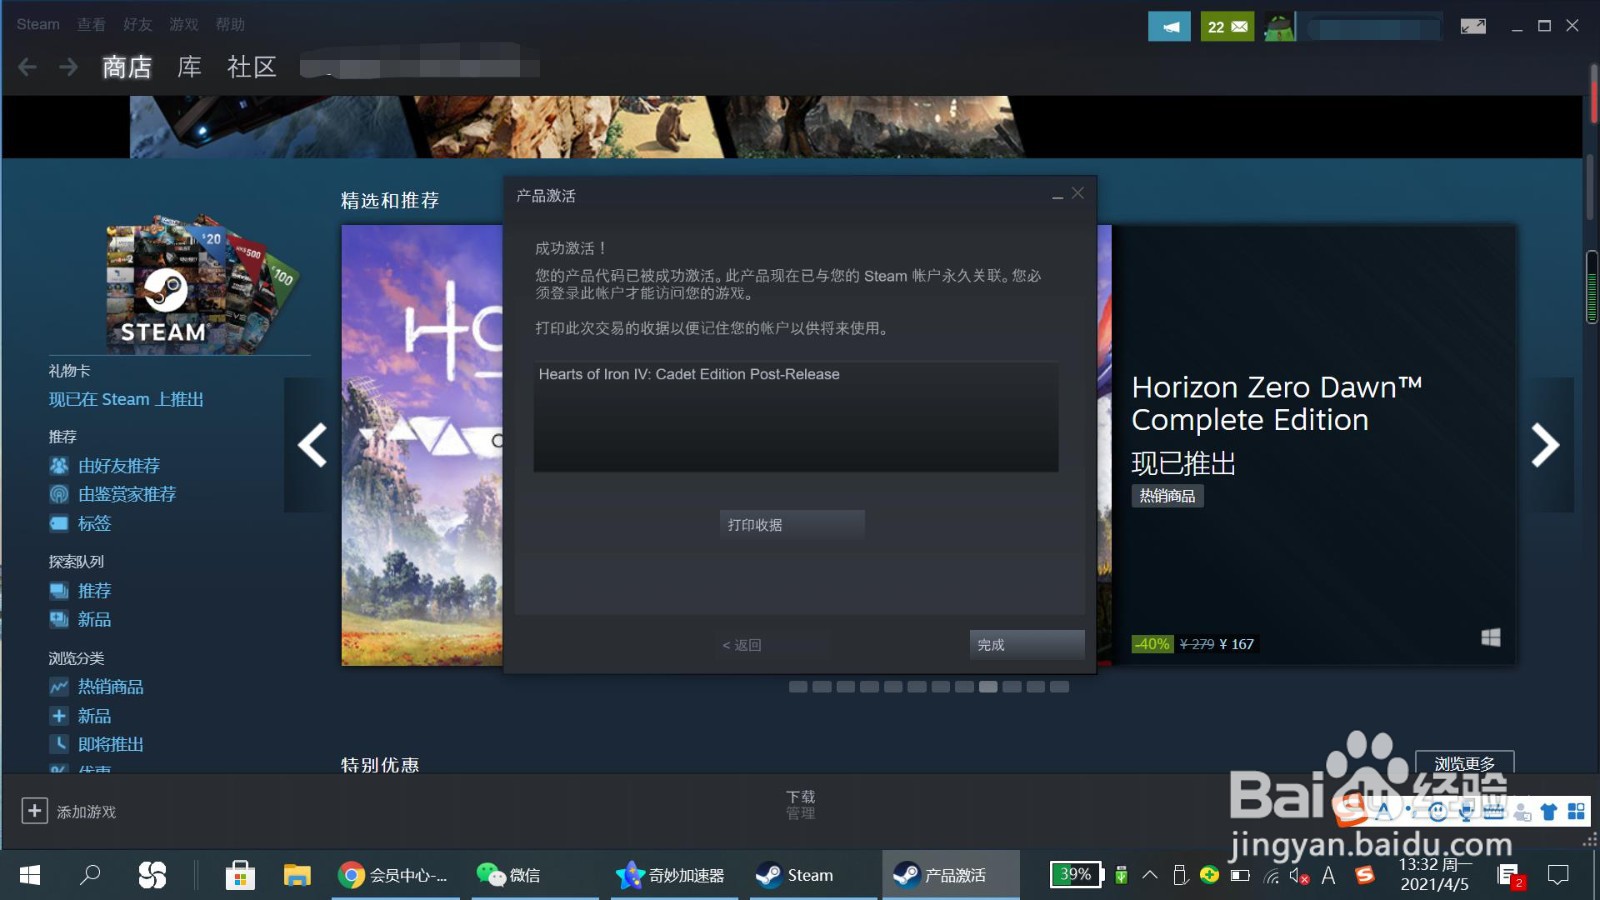The height and width of the screenshot is (900, 1600).
Task: Select the first carousel page indicator
Action: pyautogui.click(x=798, y=687)
